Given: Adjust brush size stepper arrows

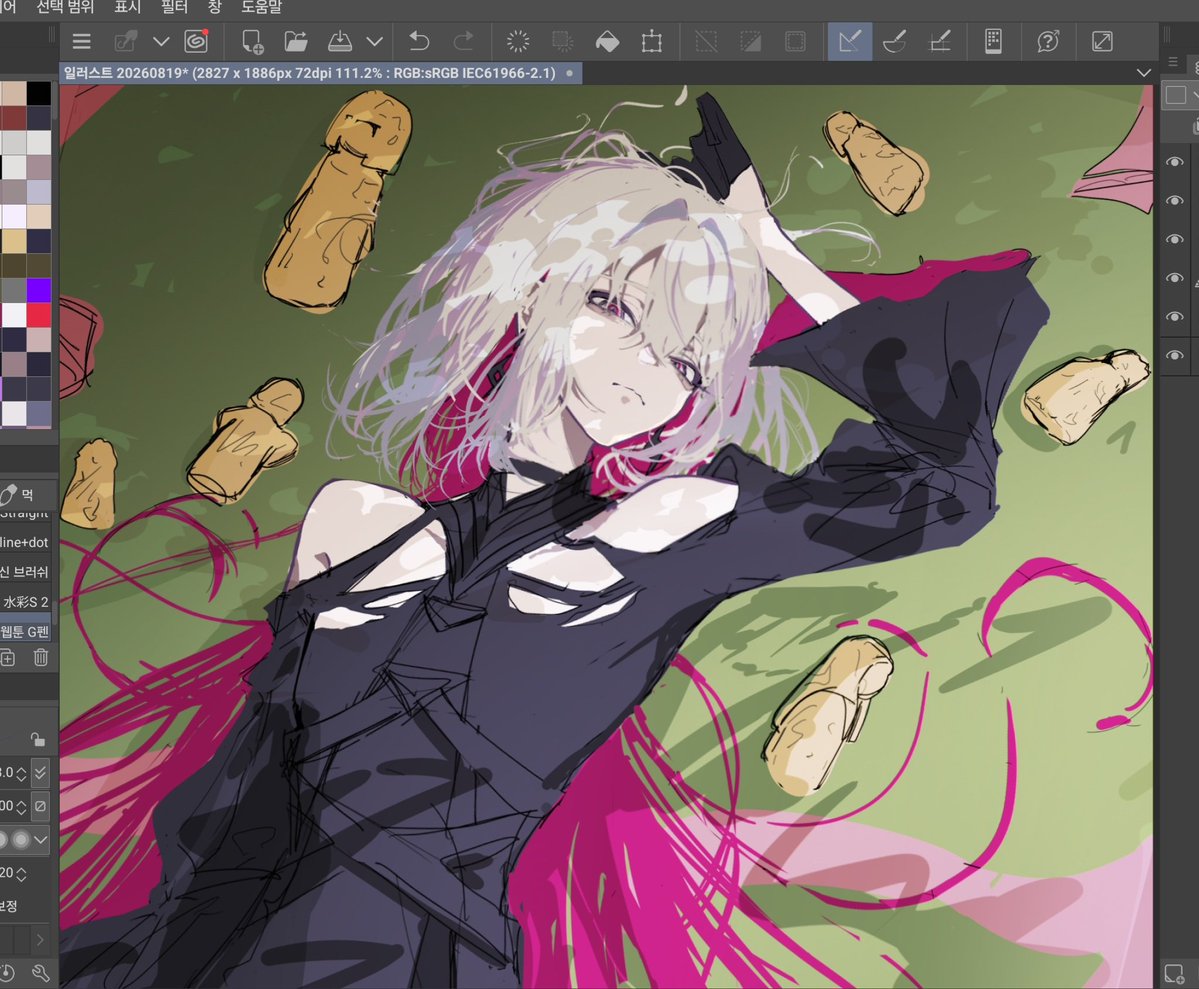Looking at the screenshot, I should pyautogui.click(x=21, y=773).
